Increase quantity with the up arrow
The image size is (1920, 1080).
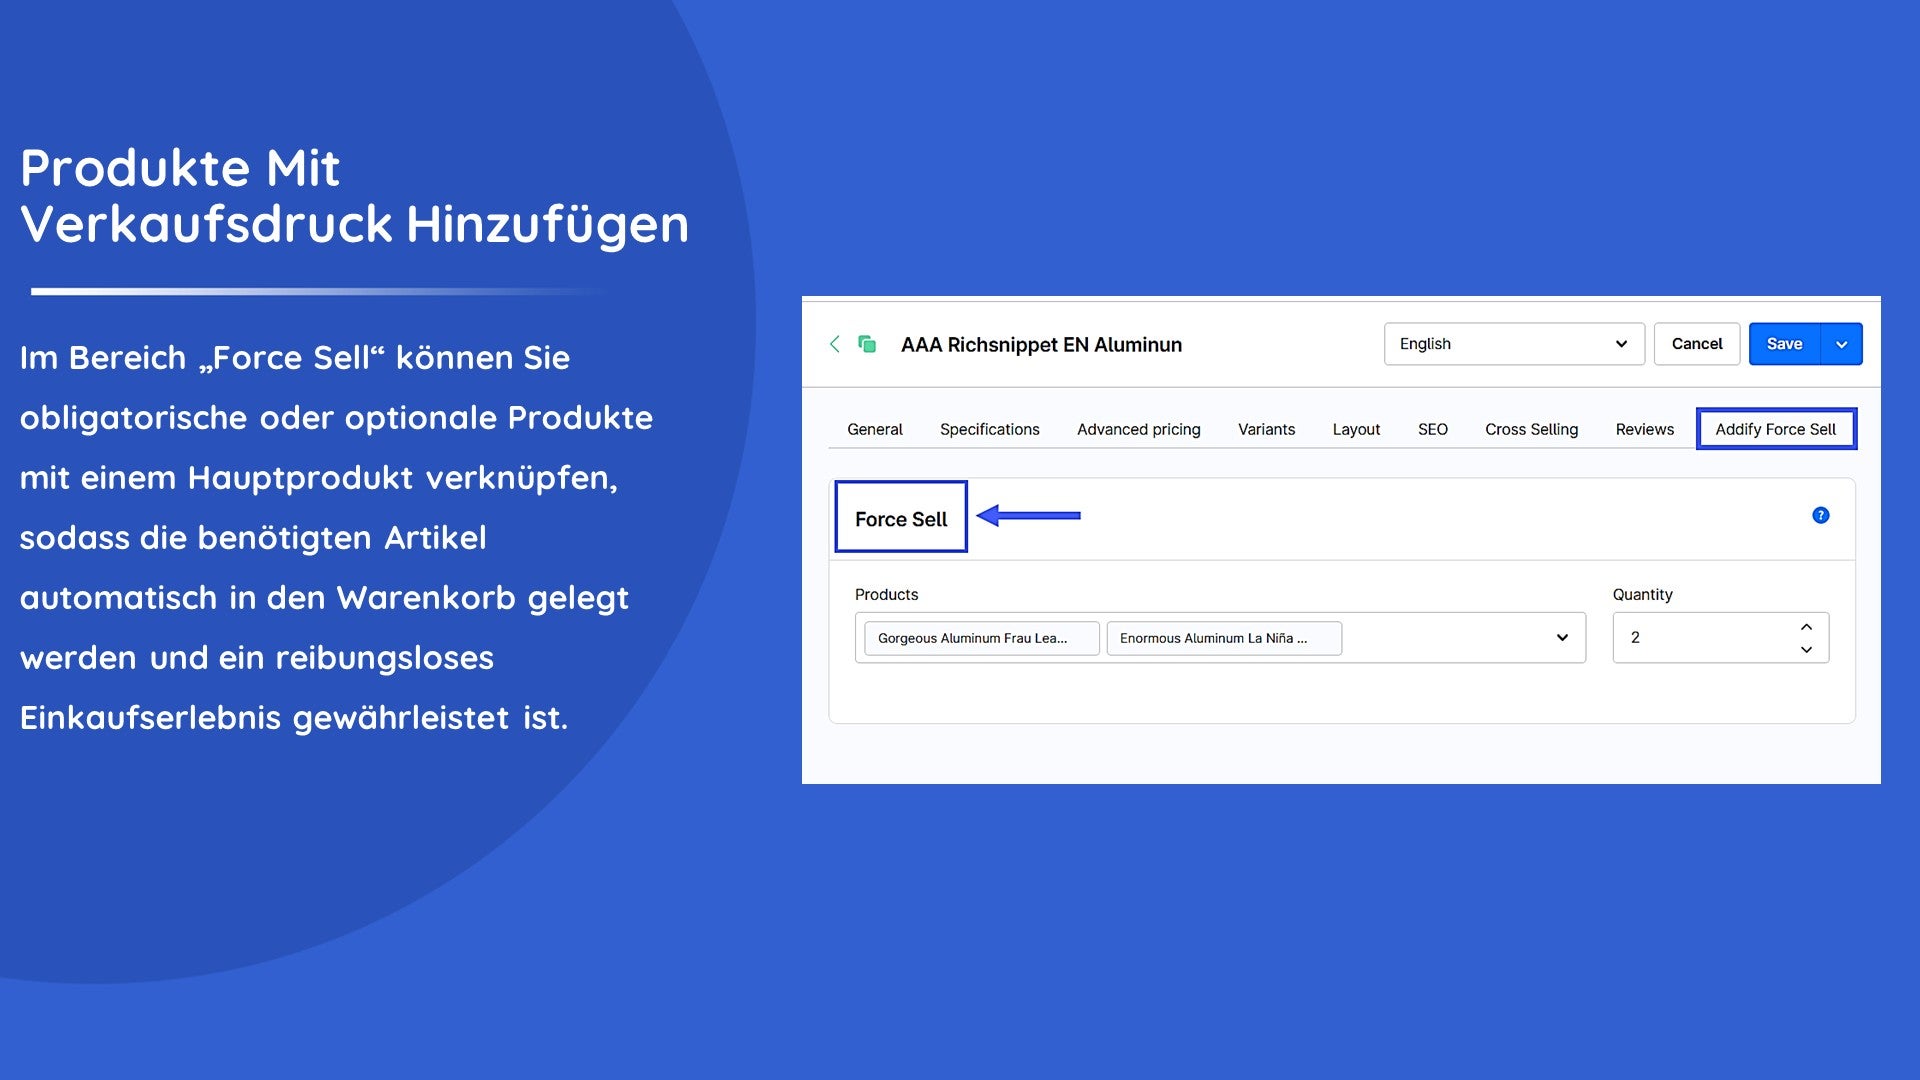coord(1806,627)
